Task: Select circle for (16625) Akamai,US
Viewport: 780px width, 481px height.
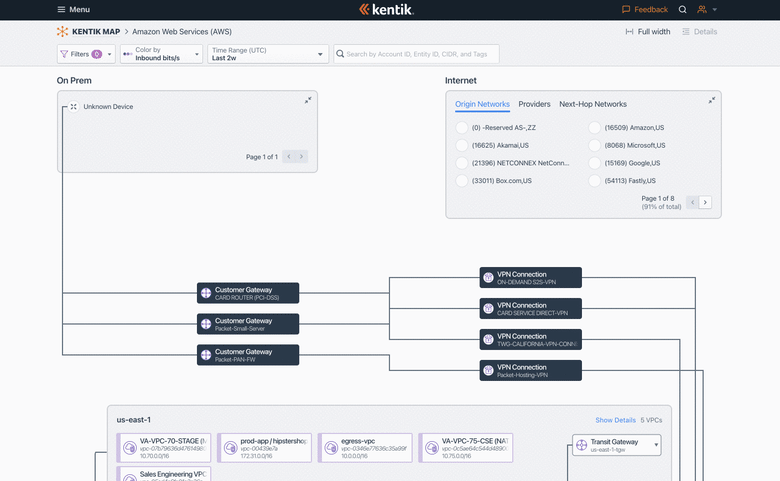Action: coord(462,145)
